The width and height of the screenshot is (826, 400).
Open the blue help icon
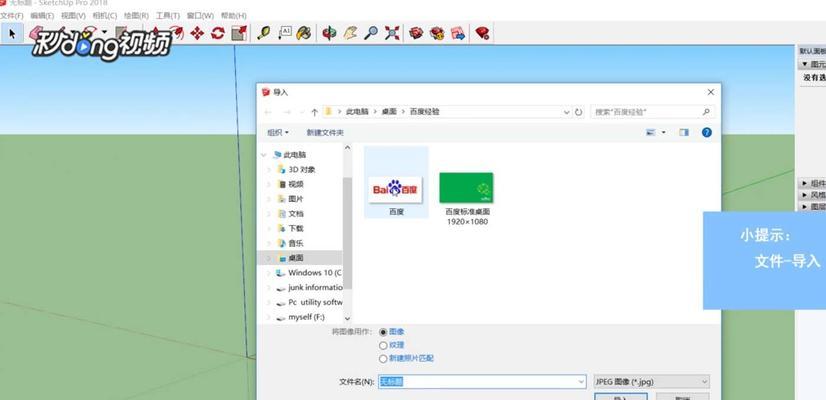click(x=707, y=132)
